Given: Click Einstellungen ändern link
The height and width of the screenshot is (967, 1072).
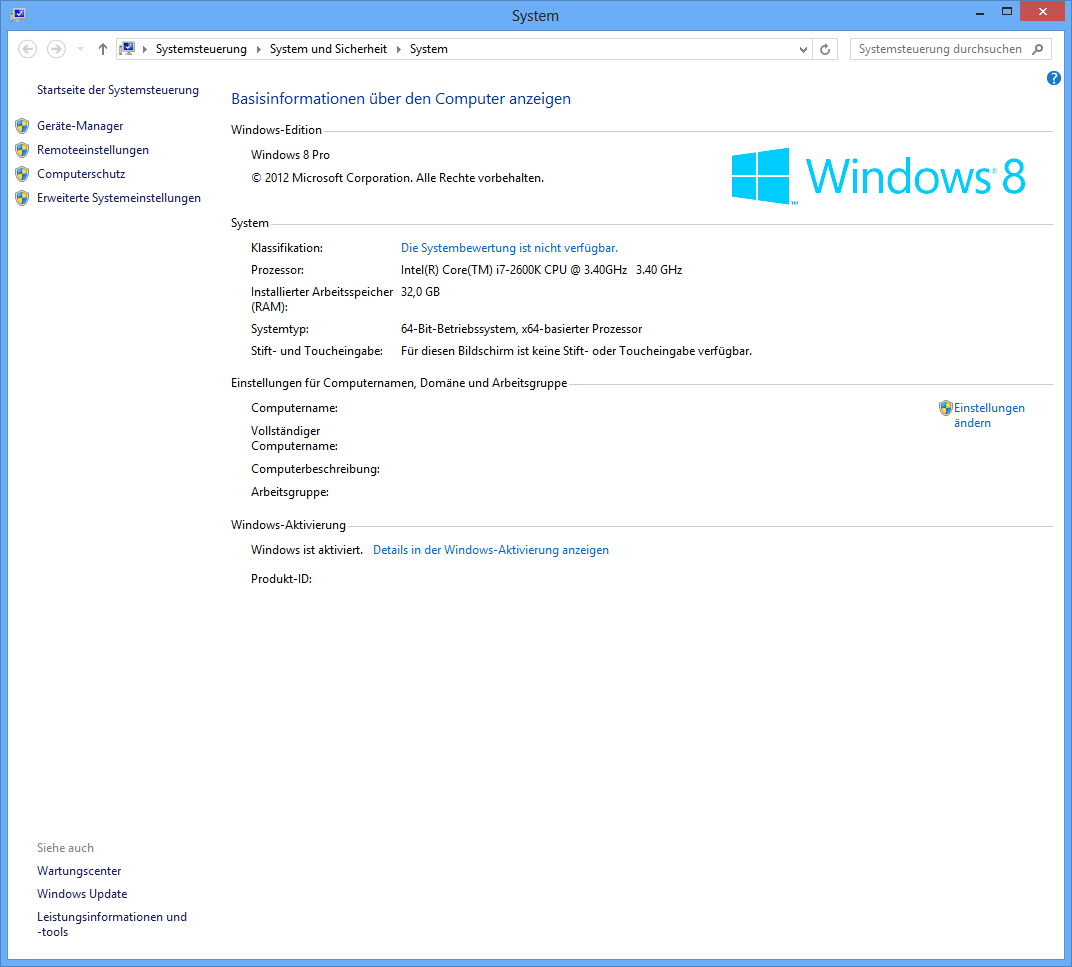Looking at the screenshot, I should [x=989, y=415].
